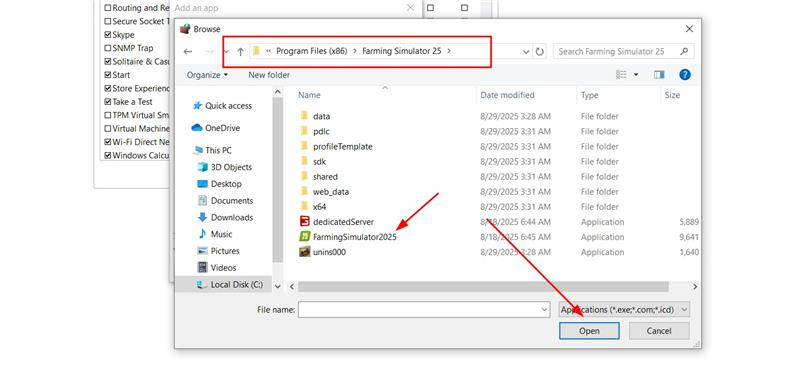Click Program Files (x86) in address path
800x375 pixels.
coord(311,51)
